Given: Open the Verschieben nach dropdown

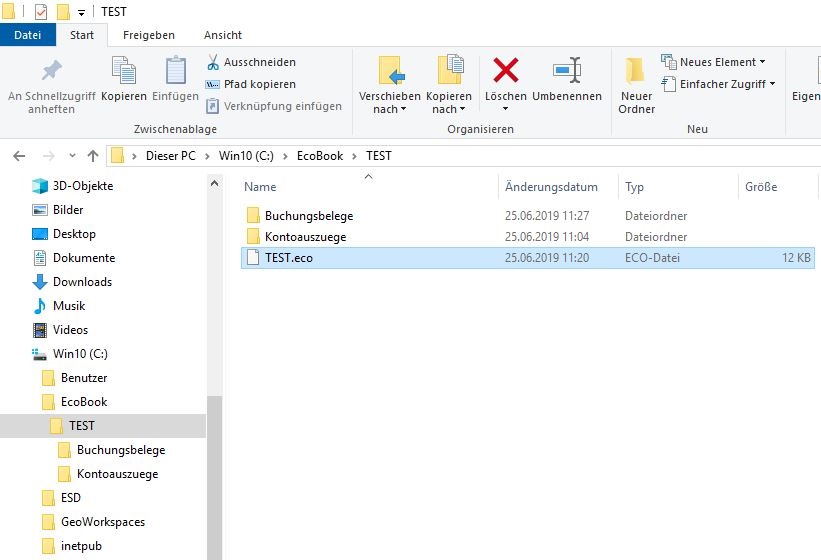Looking at the screenshot, I should [390, 103].
